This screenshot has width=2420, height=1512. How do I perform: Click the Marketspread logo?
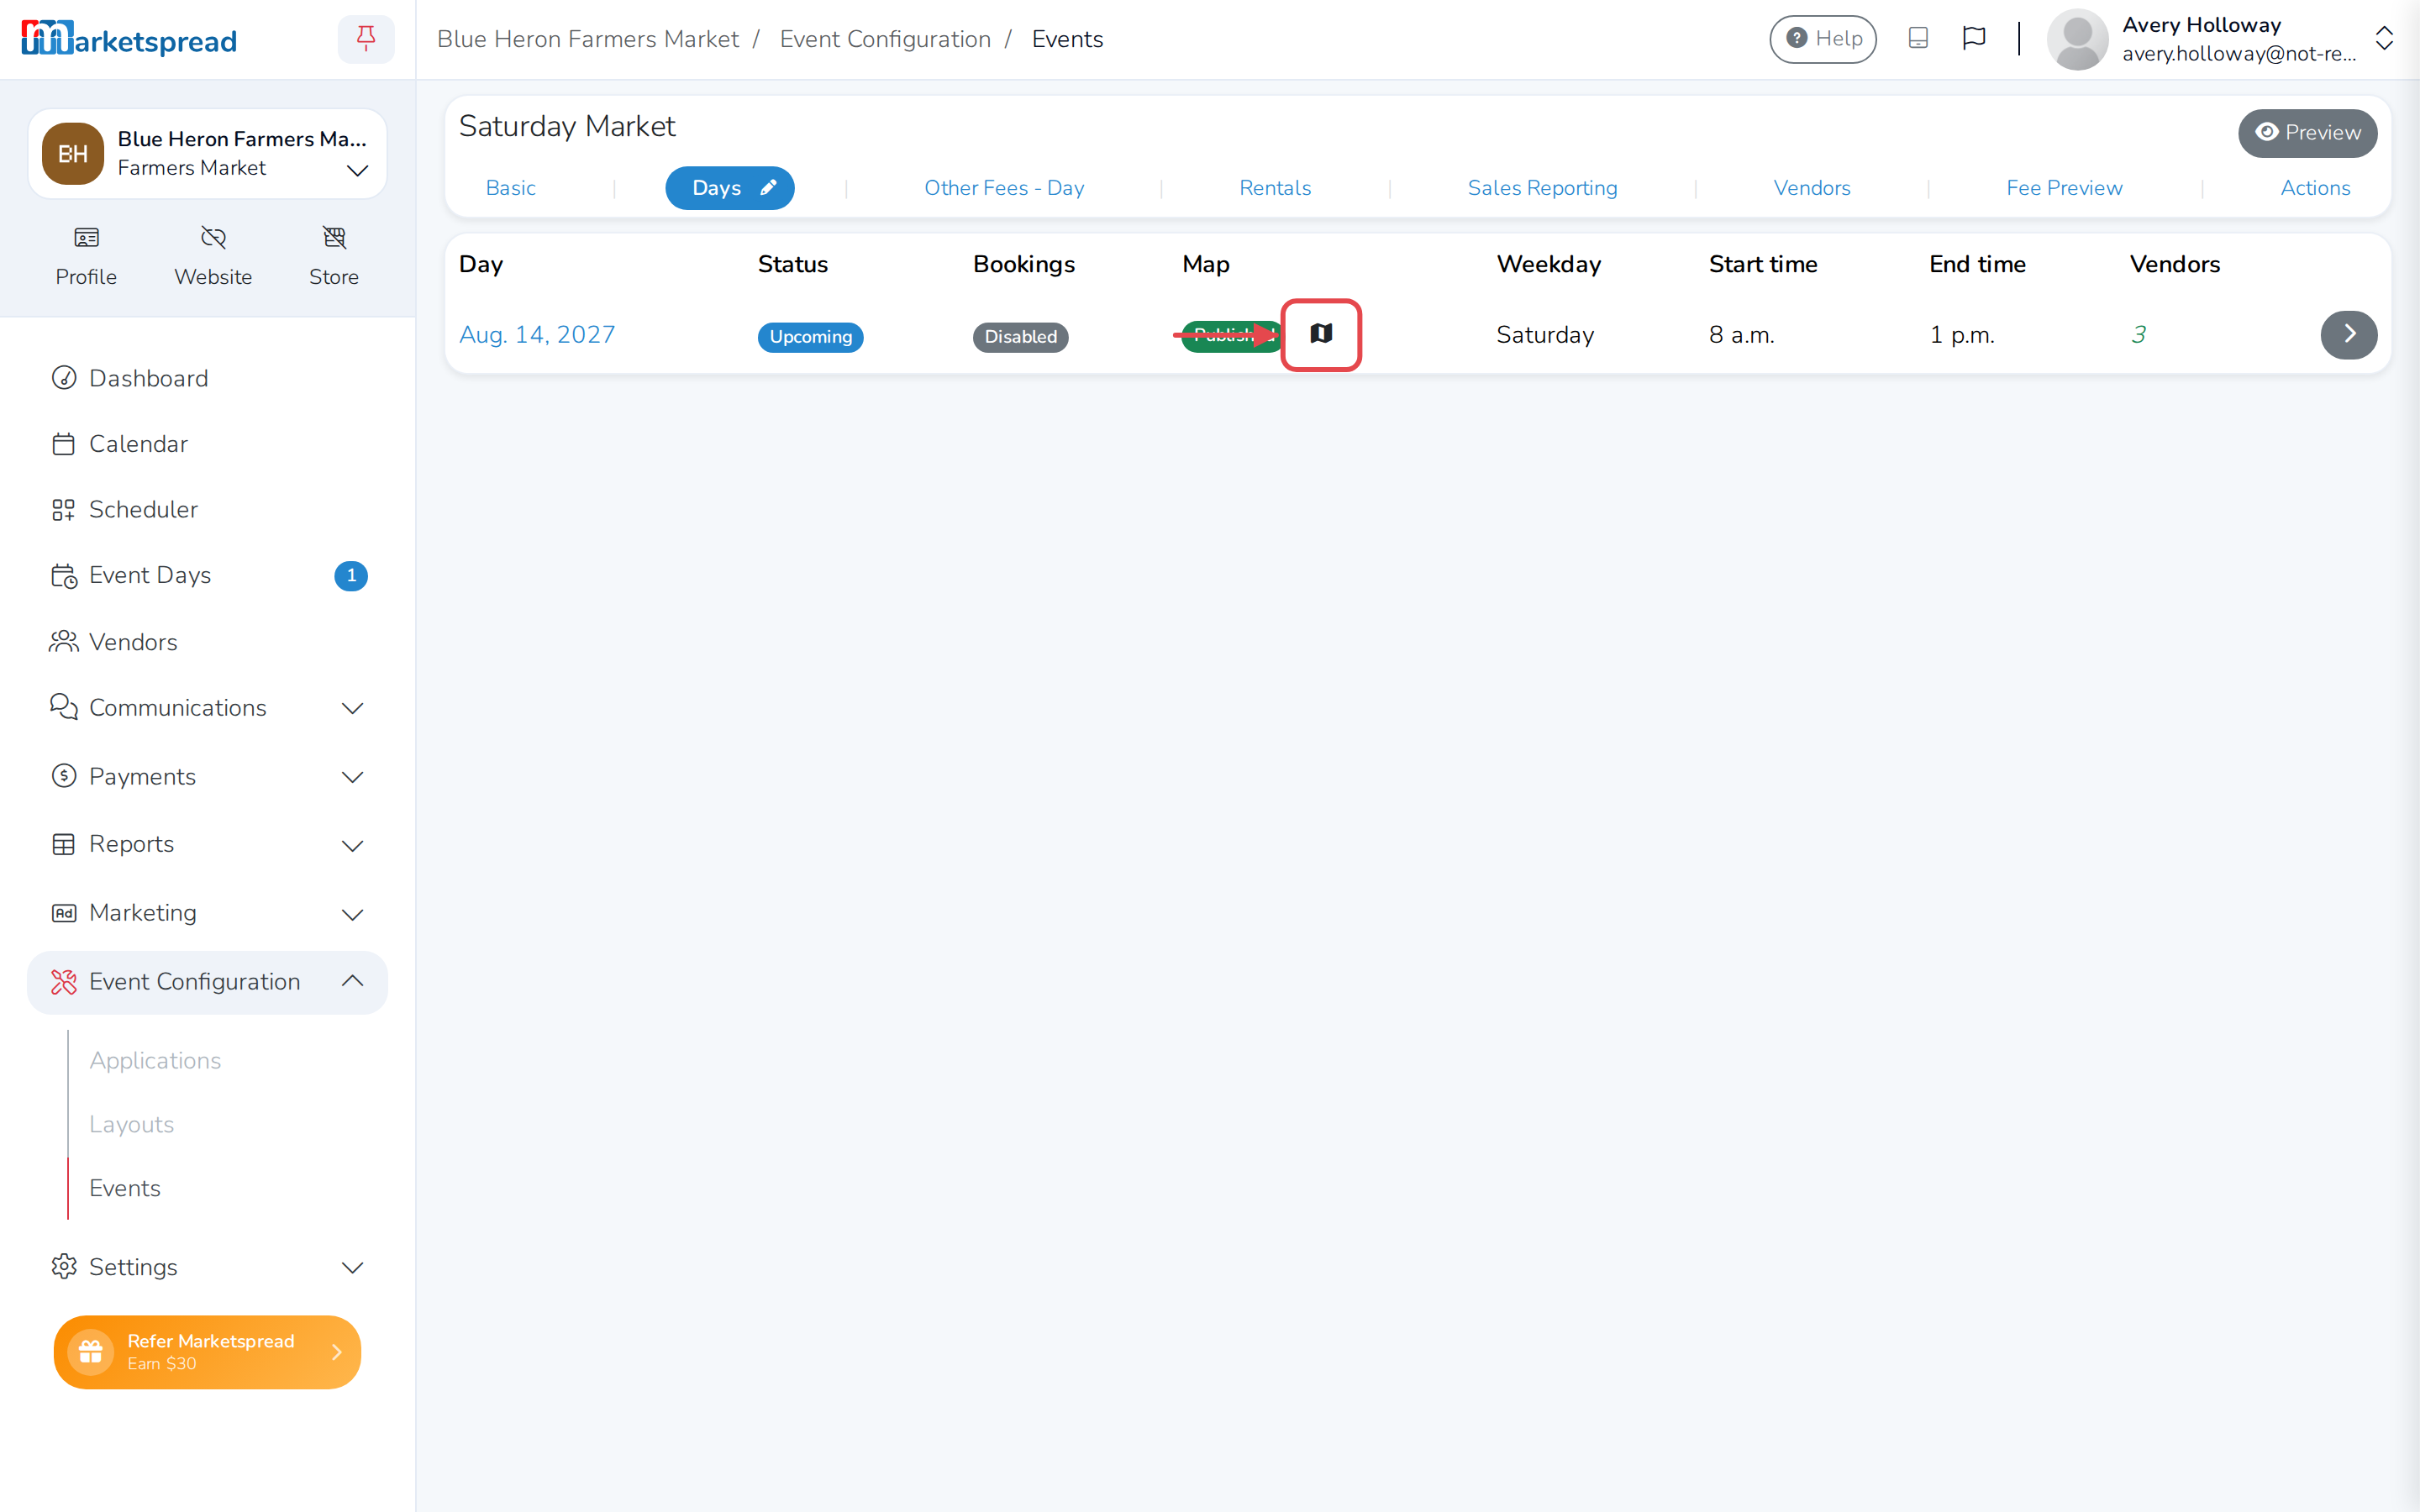coord(129,39)
